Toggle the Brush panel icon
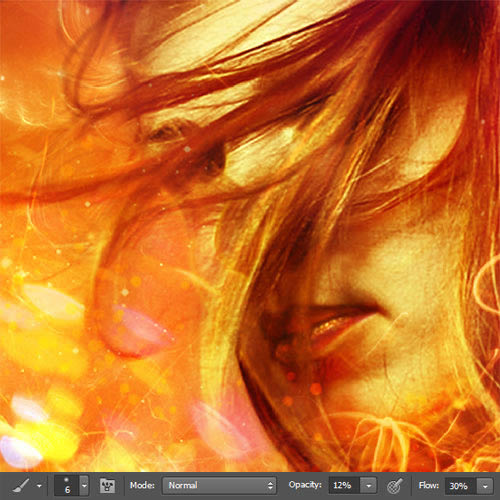 [107, 486]
